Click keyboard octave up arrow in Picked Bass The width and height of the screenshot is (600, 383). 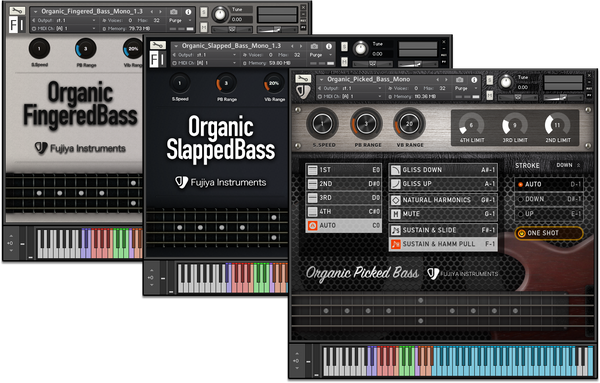[297, 353]
